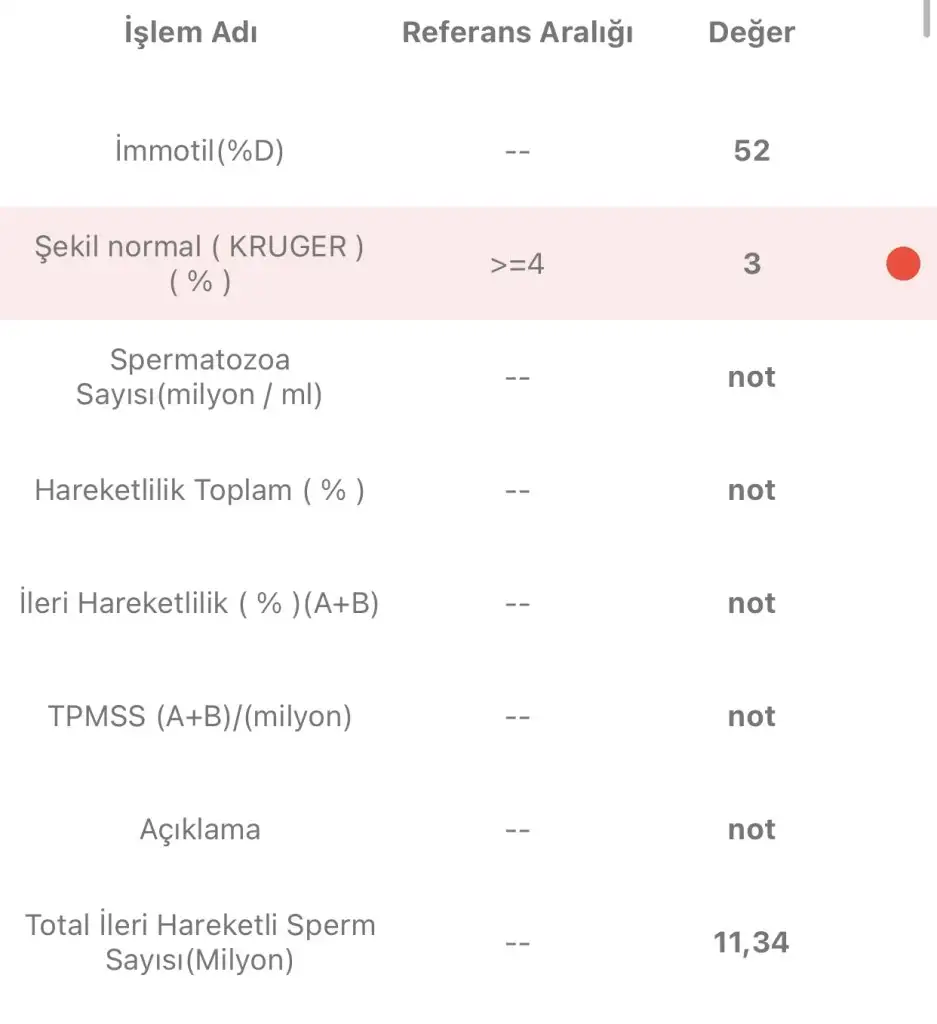Click the 'not' value for Açıklama
The image size is (937, 1024).
point(751,829)
